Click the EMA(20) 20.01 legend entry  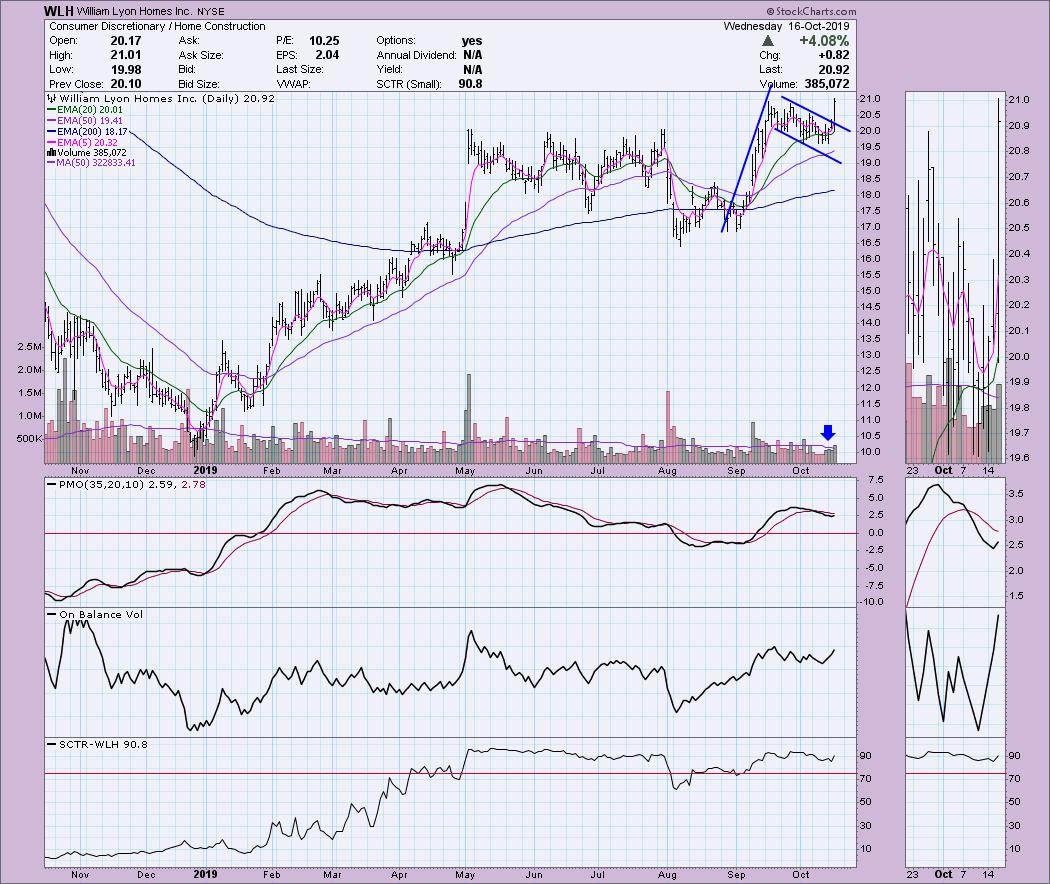tap(90, 110)
